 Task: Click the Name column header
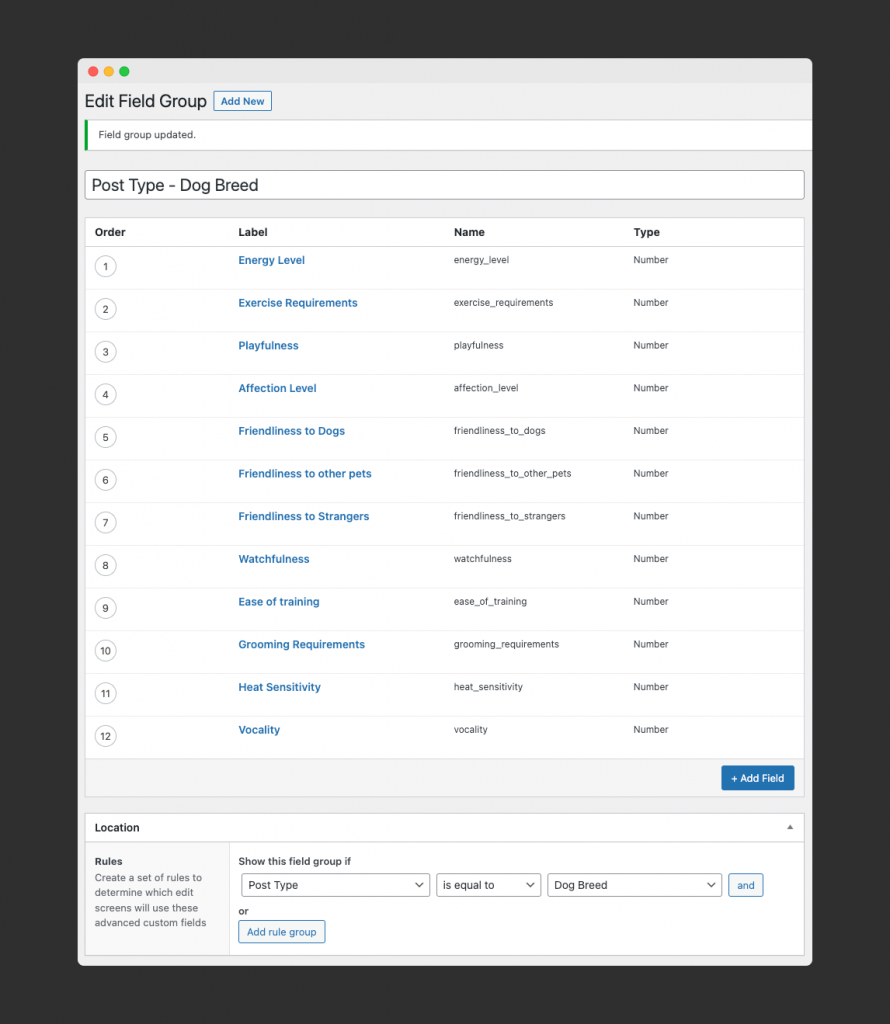469,232
